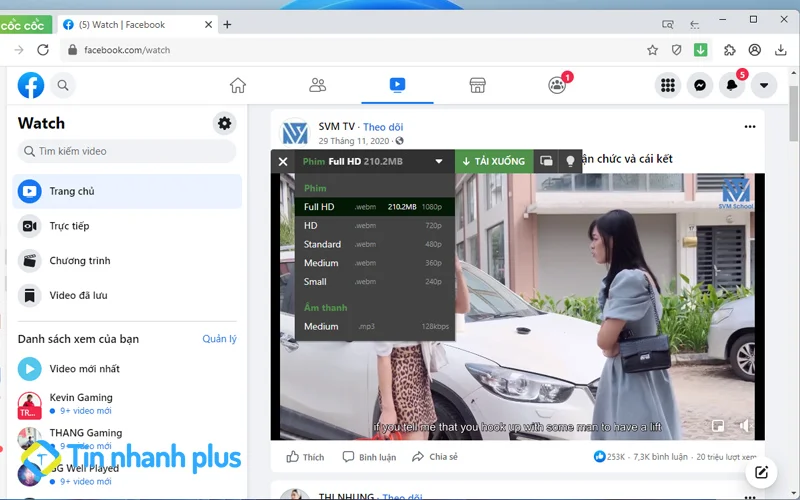Open the post three-dot options menu
Image resolution: width=800 pixels, height=500 pixels.
pyautogui.click(x=749, y=127)
